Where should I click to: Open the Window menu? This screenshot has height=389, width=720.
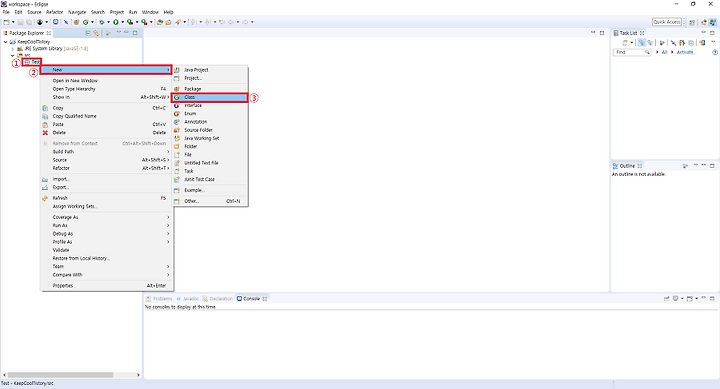150,12
